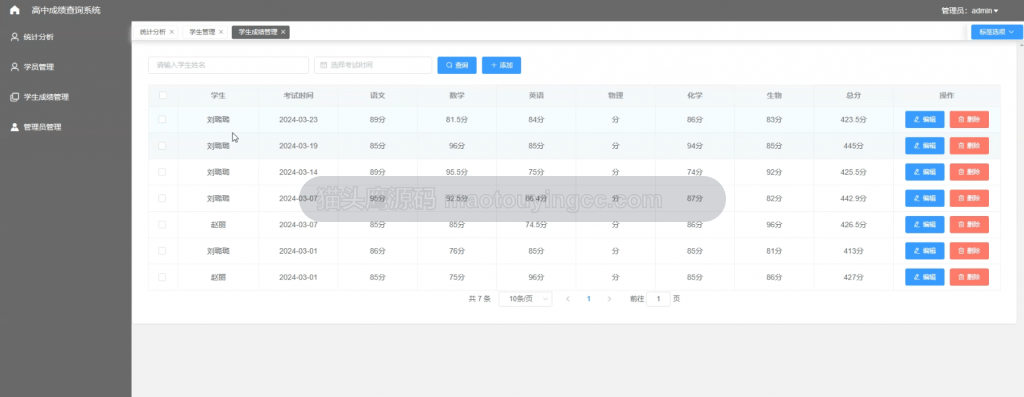
Task: Check the row with total 427分
Action: click(x=163, y=277)
